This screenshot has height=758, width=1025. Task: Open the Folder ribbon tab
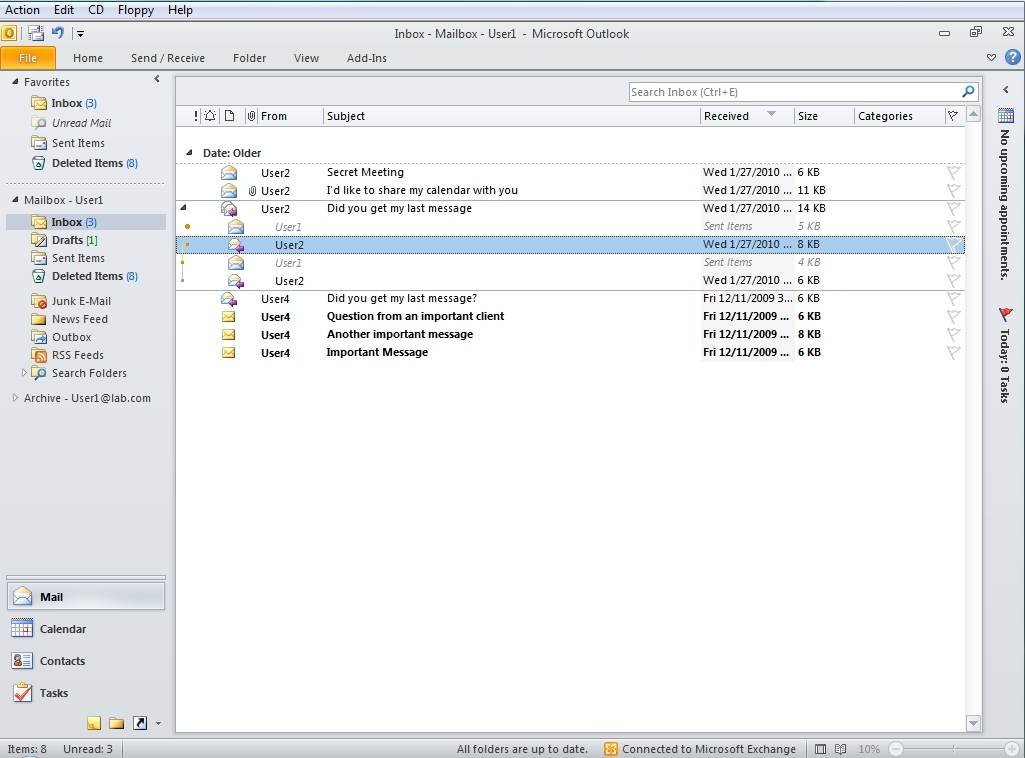pos(249,58)
